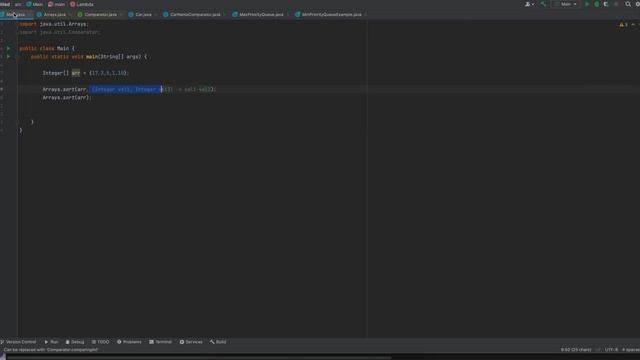This screenshot has height=360, width=640.
Task: Open the Main.java editor tab
Action: pyautogui.click(x=16, y=14)
